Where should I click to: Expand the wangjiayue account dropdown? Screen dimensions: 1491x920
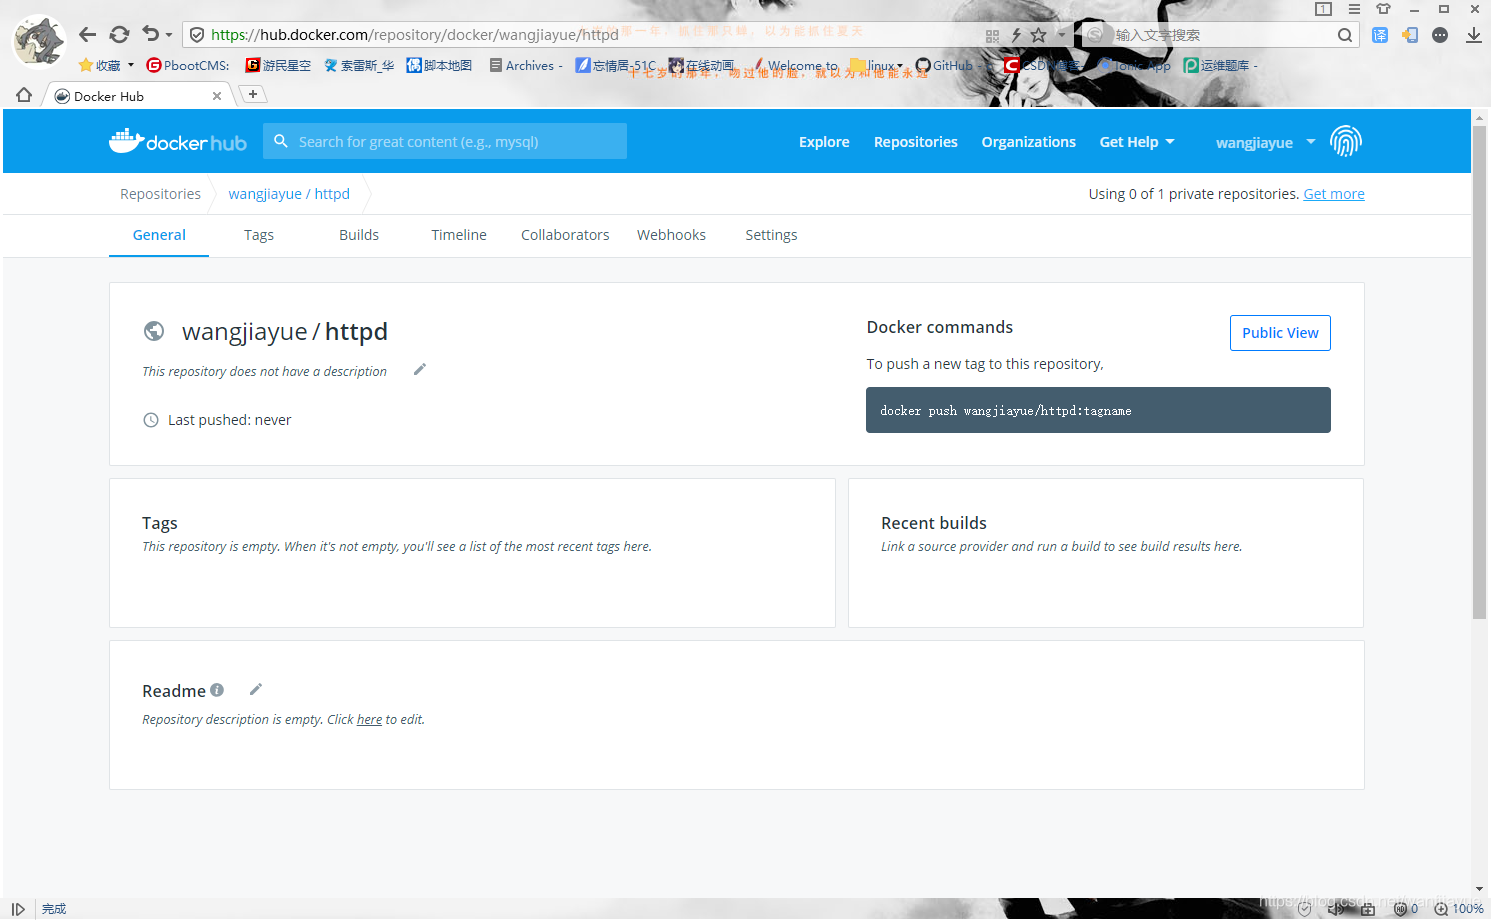(1265, 142)
